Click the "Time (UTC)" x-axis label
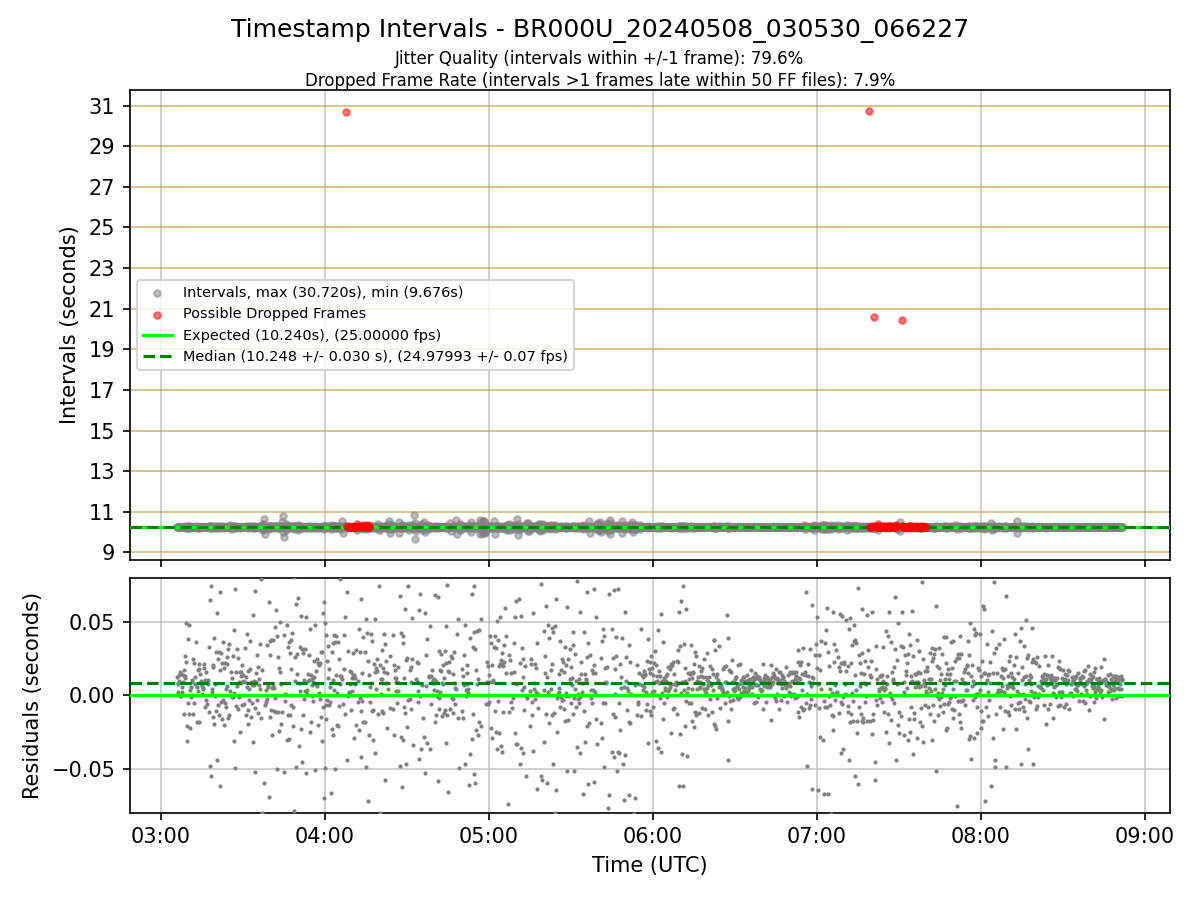Image resolution: width=1200 pixels, height=900 pixels. click(649, 865)
